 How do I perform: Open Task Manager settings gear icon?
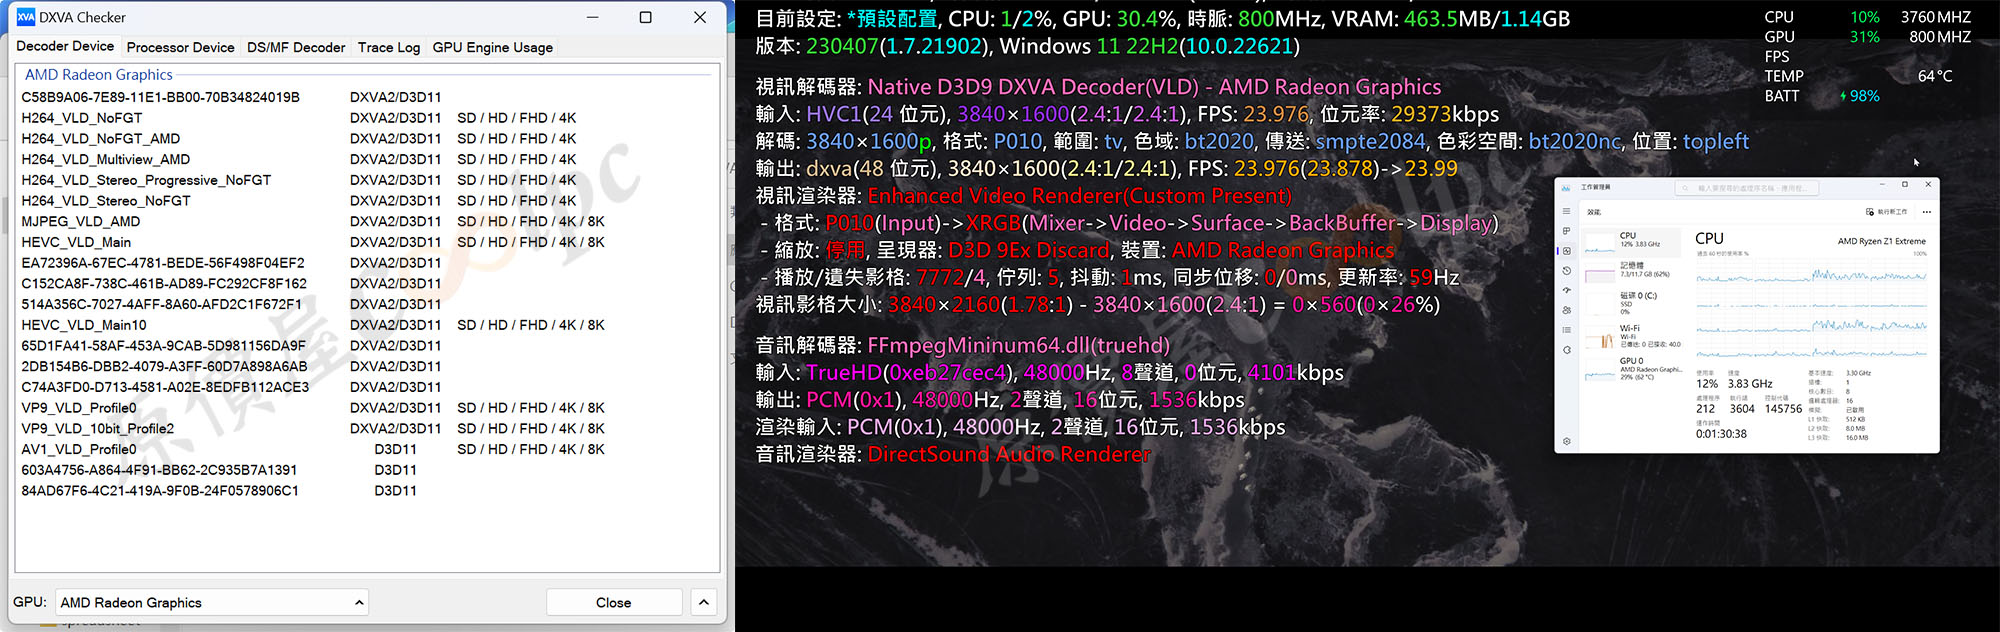point(1566,441)
